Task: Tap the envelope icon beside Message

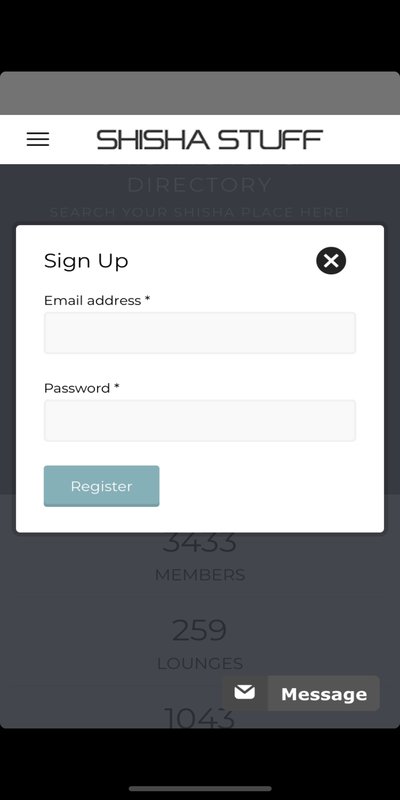Action: pos(244,693)
